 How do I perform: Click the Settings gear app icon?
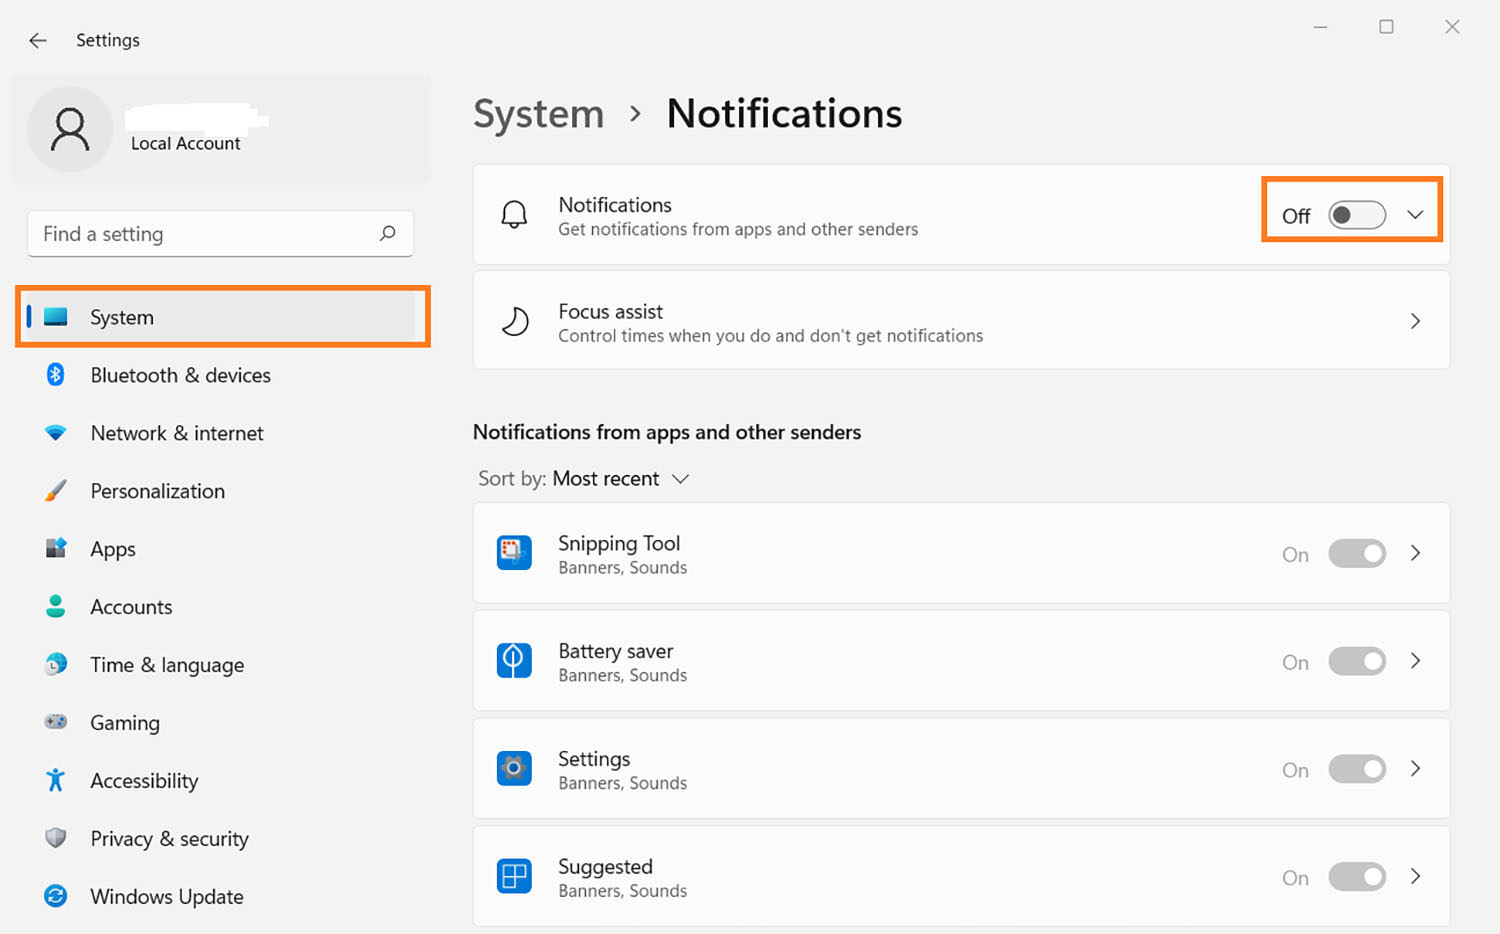(514, 769)
